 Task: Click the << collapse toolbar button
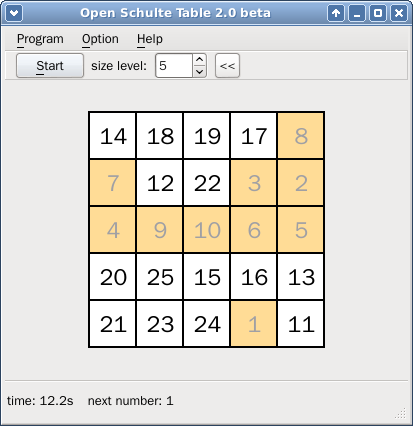[x=227, y=66]
